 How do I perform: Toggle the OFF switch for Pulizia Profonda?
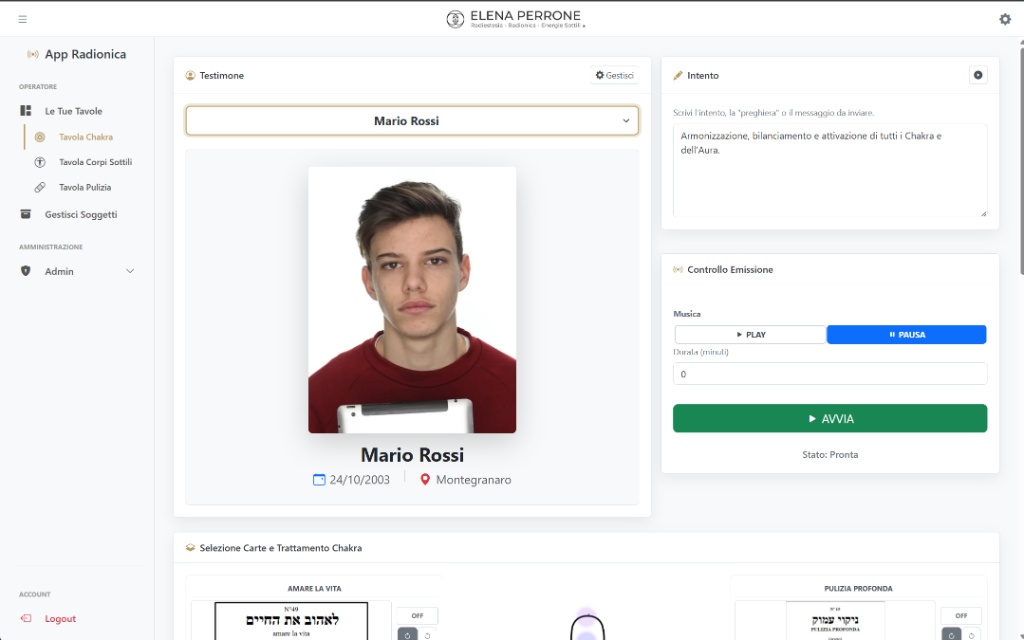point(960,616)
